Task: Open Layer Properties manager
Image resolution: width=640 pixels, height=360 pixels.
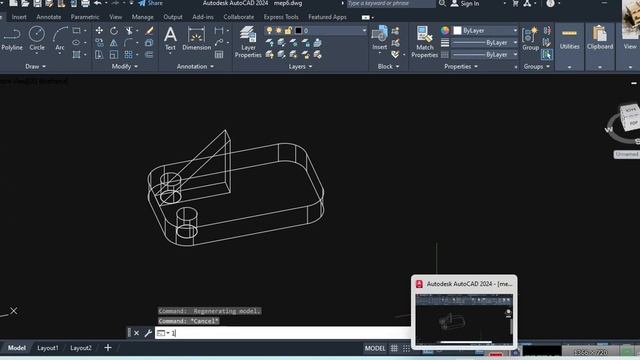Action: pyautogui.click(x=248, y=42)
